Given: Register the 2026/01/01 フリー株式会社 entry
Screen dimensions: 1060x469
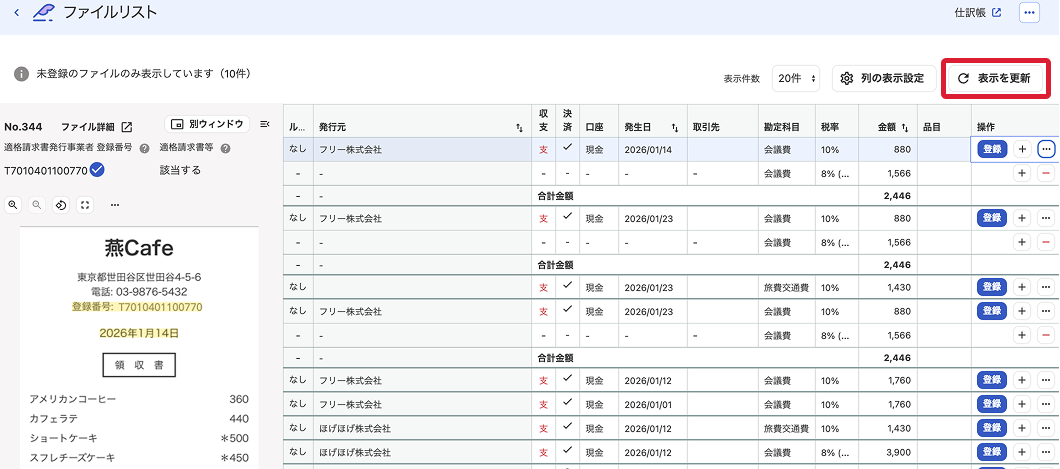Looking at the screenshot, I should 992,404.
